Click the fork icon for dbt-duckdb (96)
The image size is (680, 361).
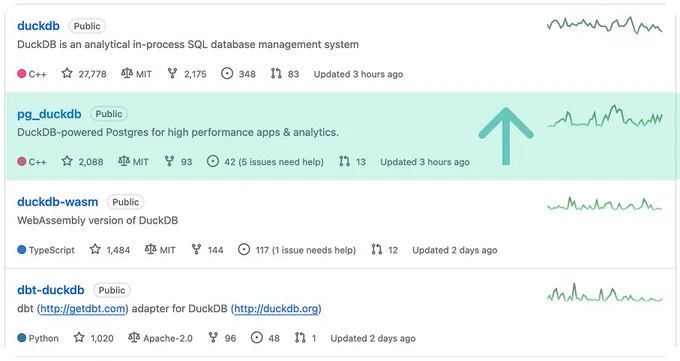213,338
